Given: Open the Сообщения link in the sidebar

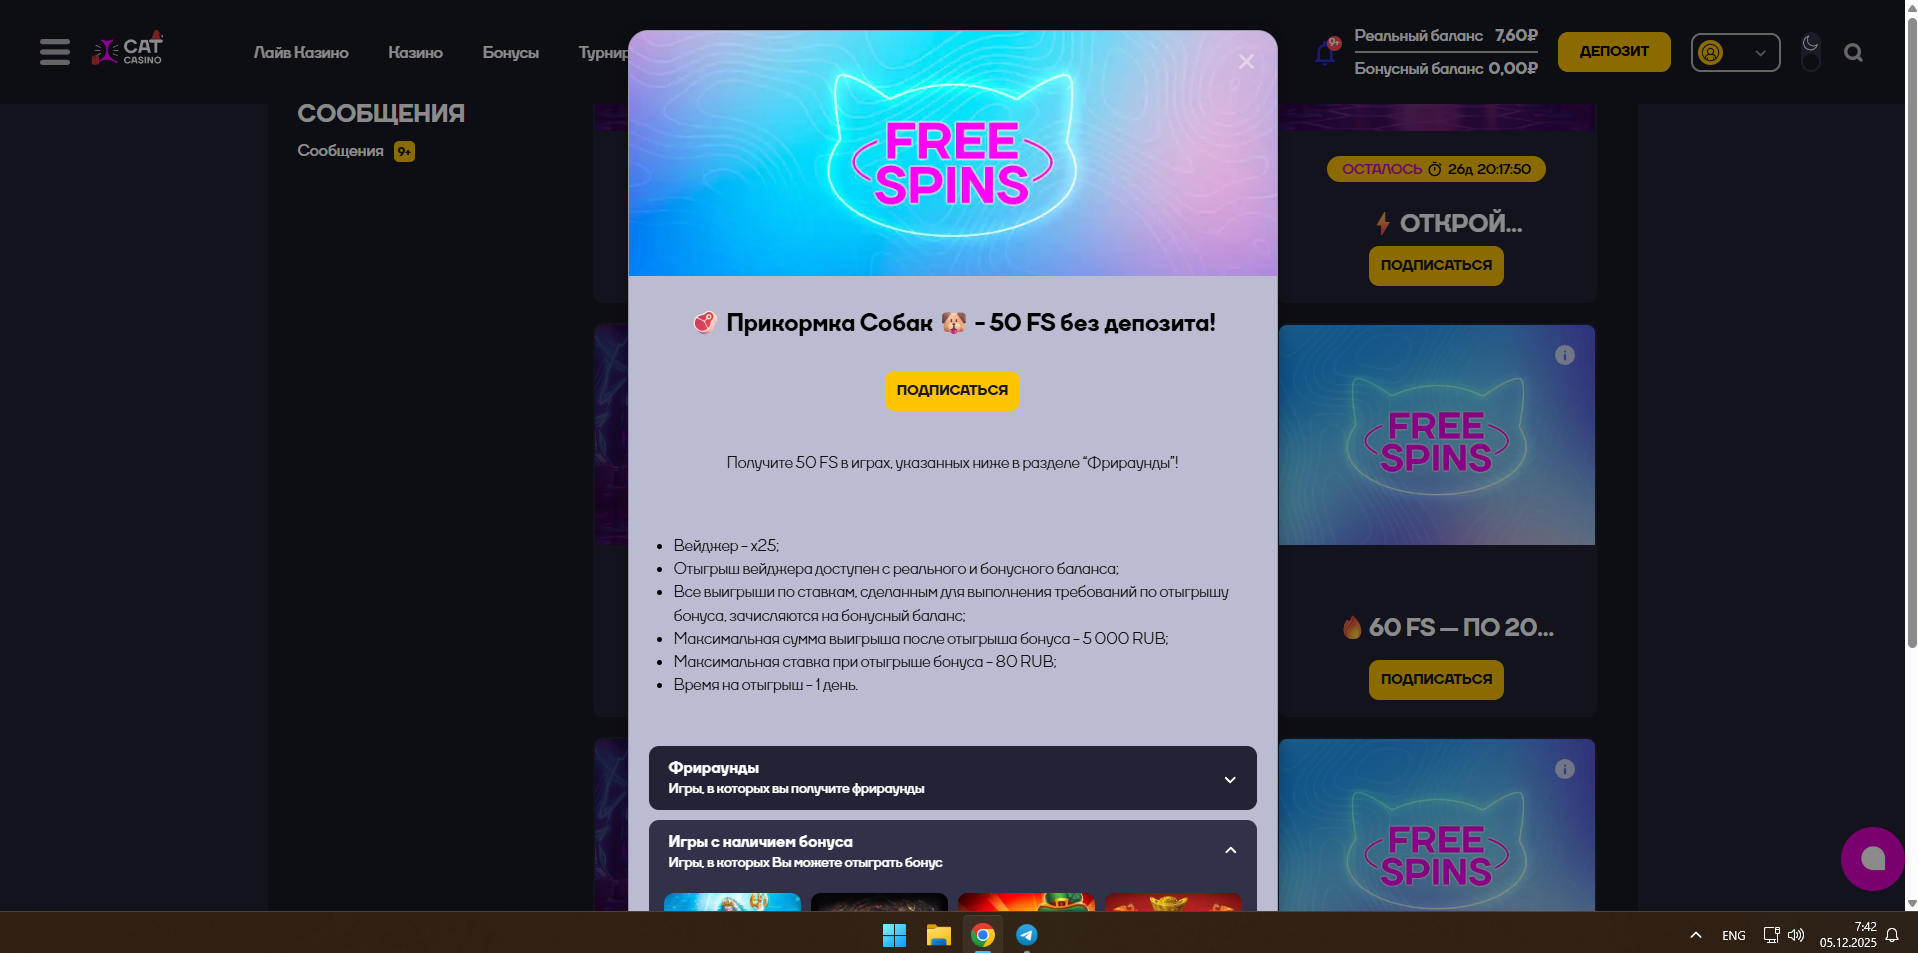Looking at the screenshot, I should (340, 151).
